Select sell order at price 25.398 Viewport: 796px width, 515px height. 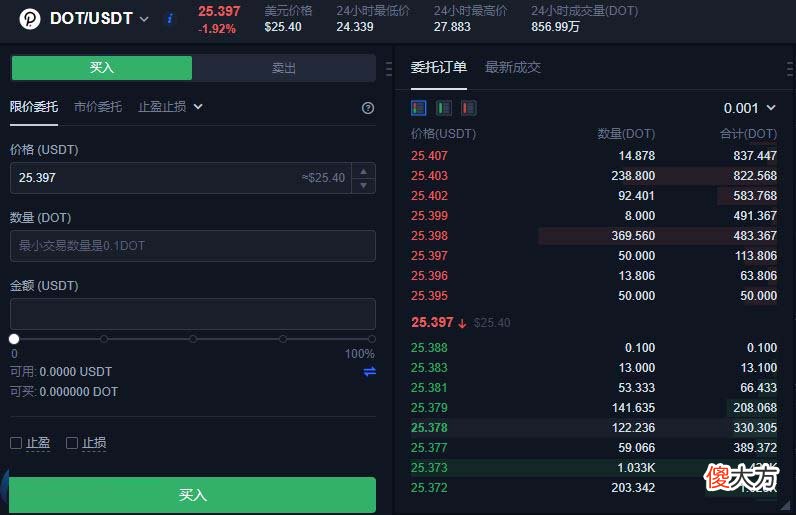[593, 236]
